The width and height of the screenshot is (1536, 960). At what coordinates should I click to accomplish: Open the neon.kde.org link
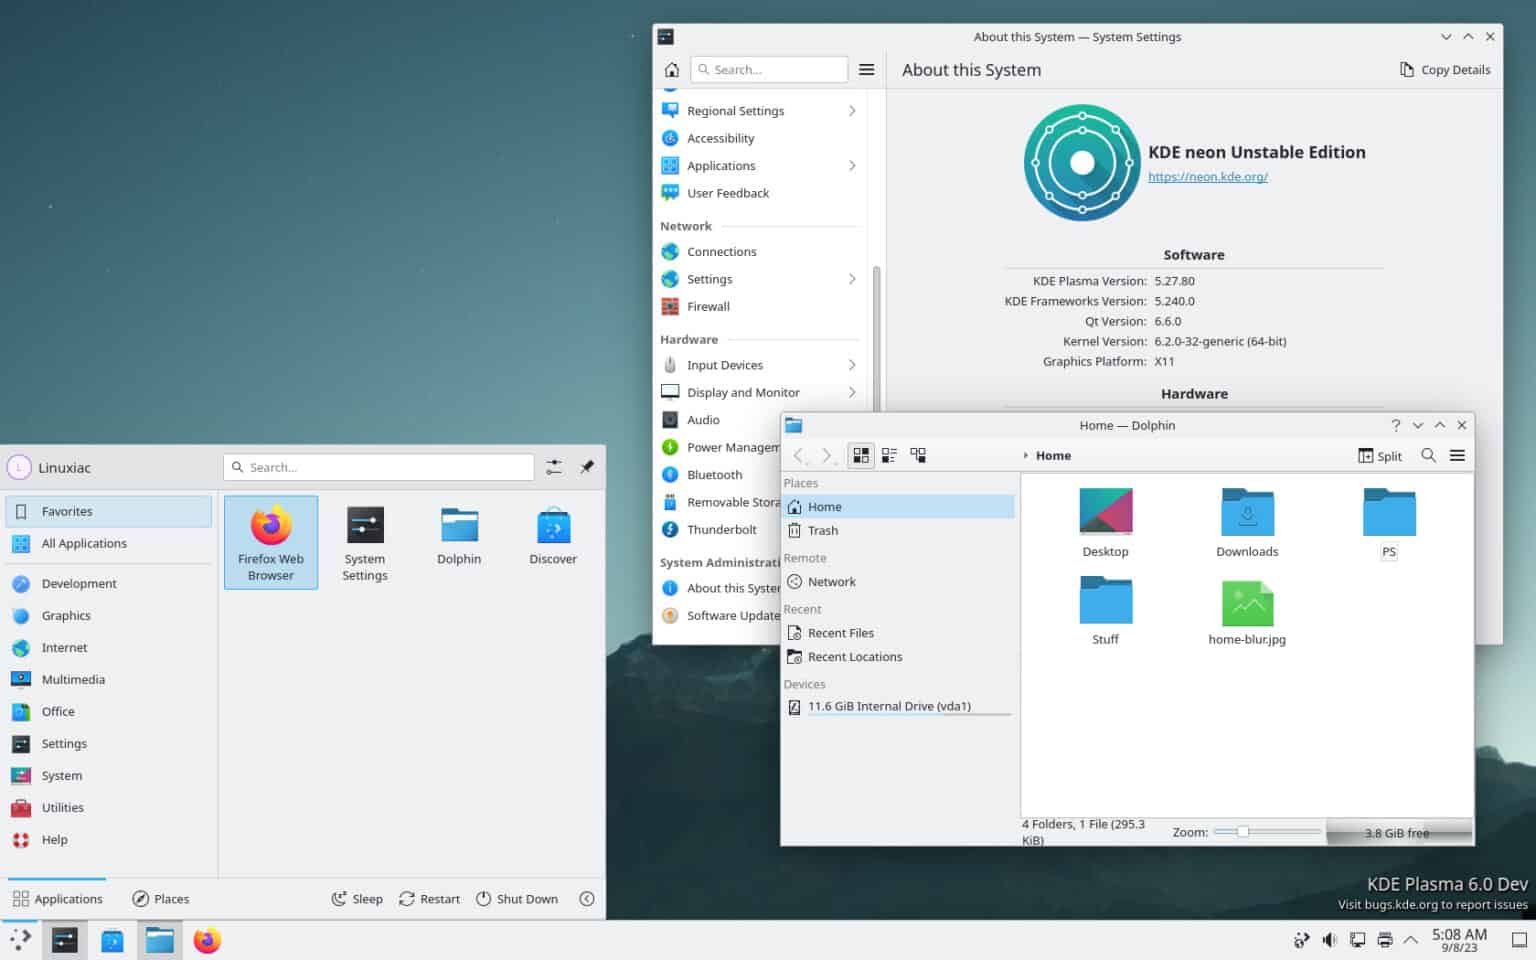[x=1207, y=176]
